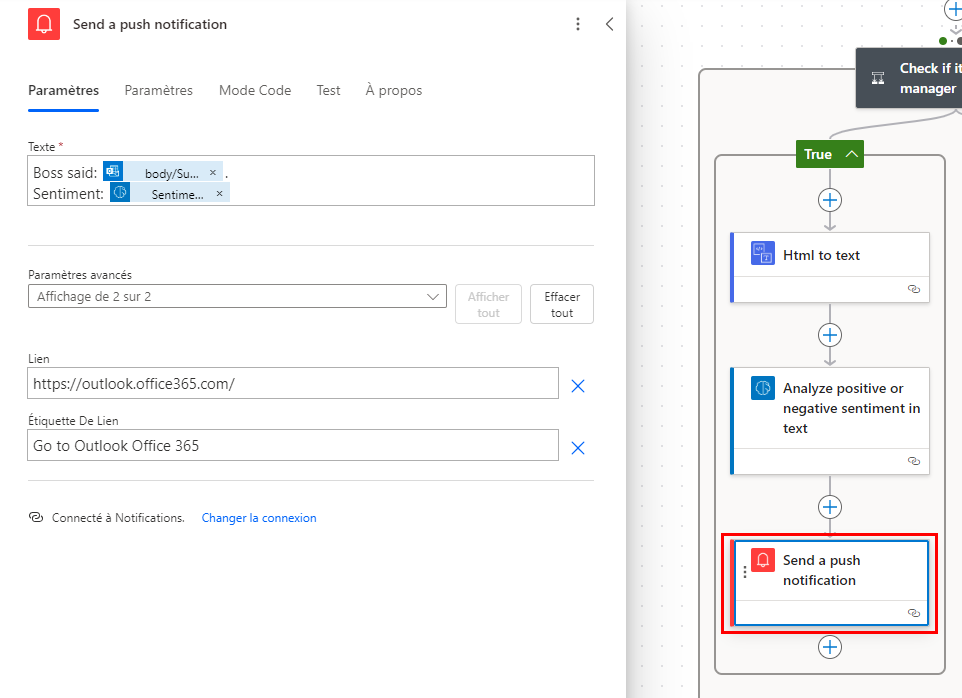Click the sentiment analysis brain icon on card
This screenshot has height=698, width=962.
763,388
